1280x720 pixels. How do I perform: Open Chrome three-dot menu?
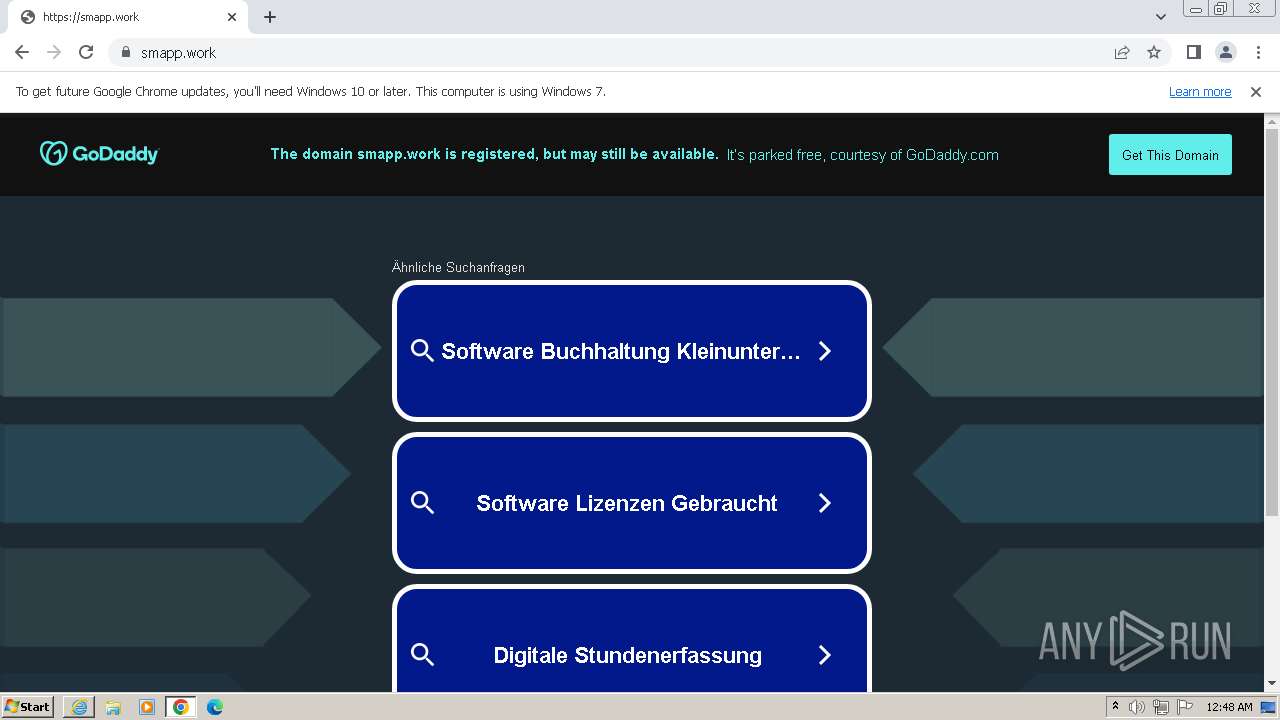pyautogui.click(x=1257, y=52)
